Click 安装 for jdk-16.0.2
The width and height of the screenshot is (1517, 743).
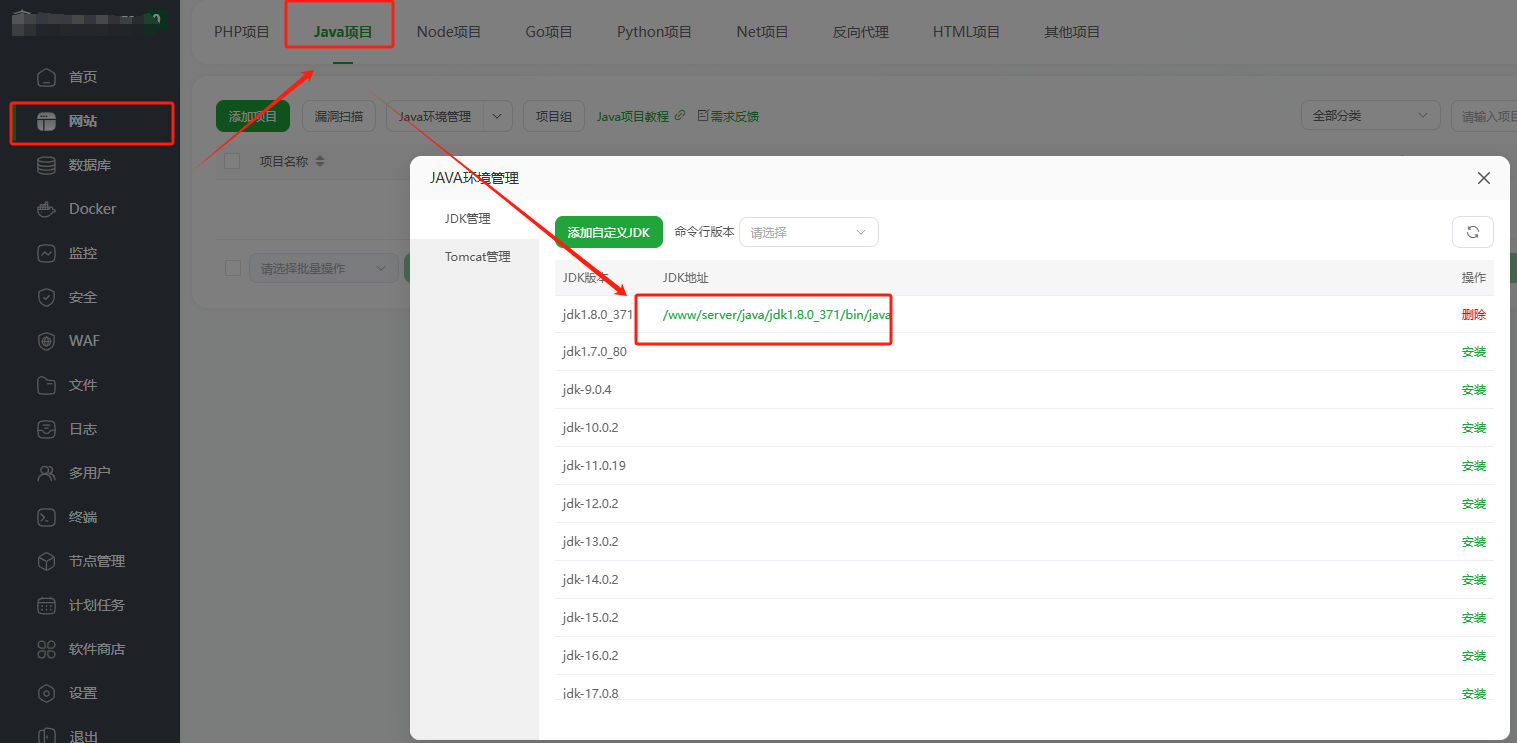tap(1474, 656)
